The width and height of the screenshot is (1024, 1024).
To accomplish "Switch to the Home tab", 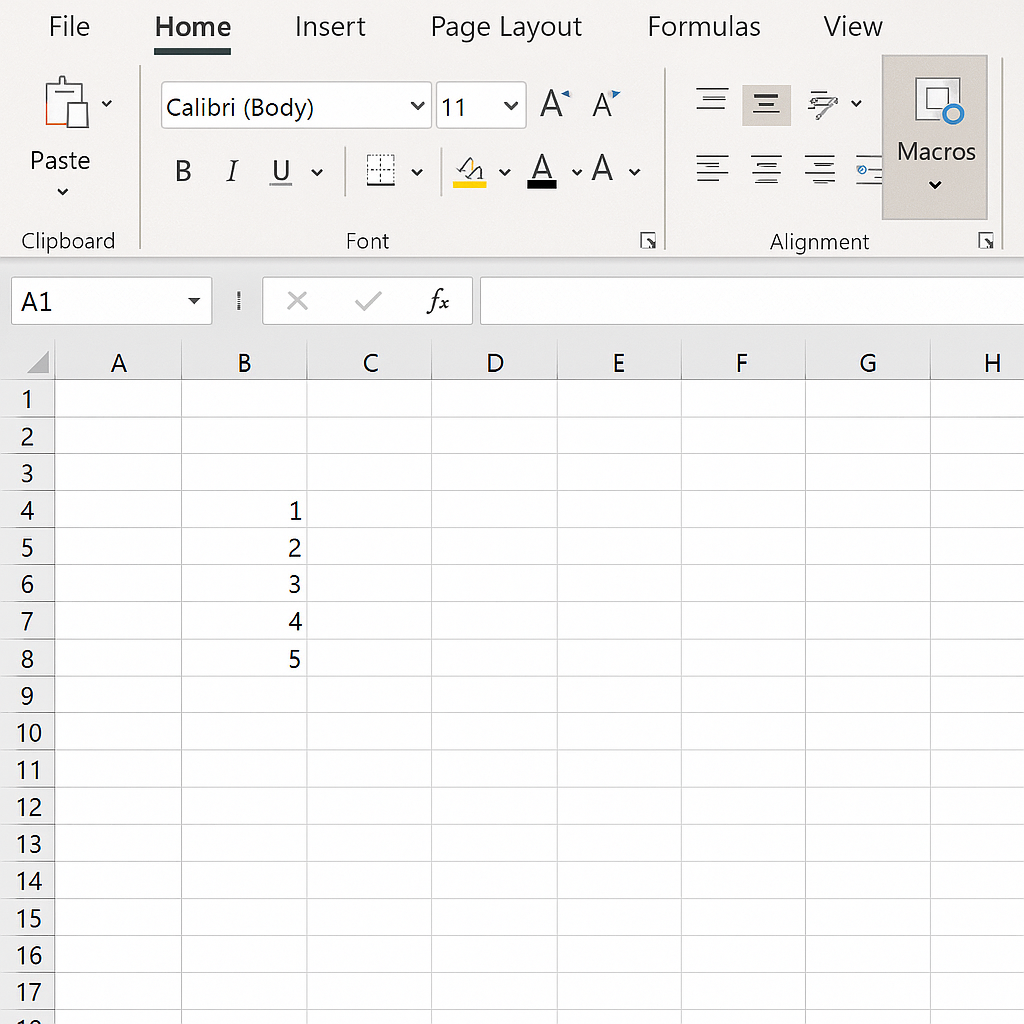I will 193,27.
